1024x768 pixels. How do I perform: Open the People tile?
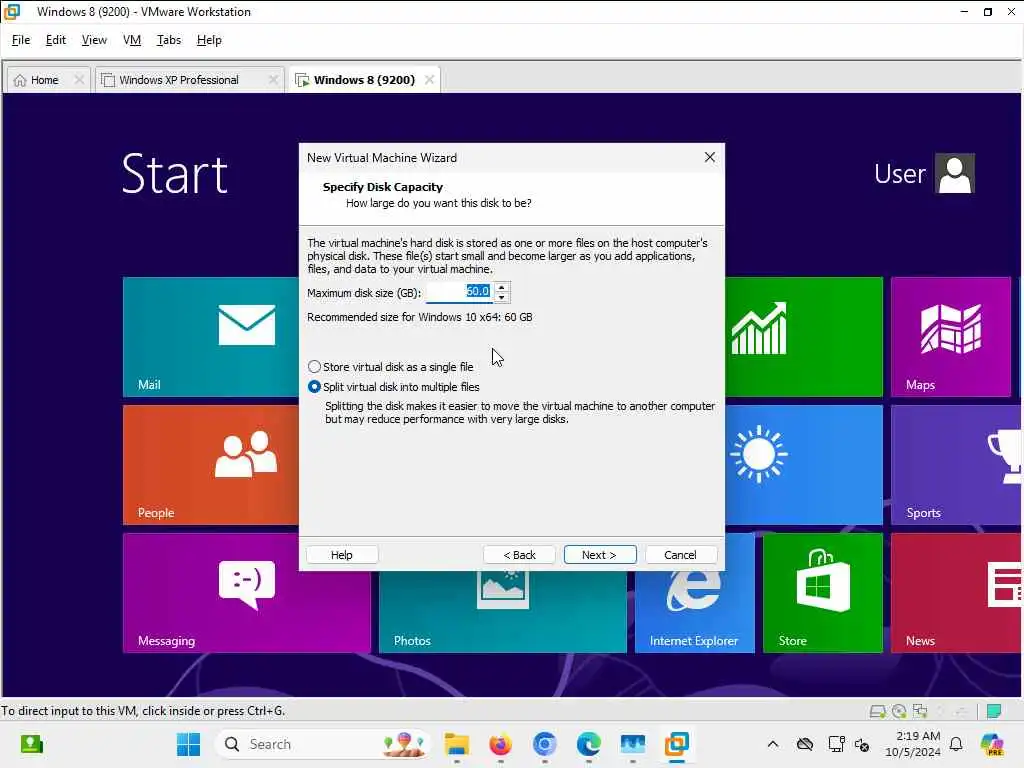click(211, 464)
